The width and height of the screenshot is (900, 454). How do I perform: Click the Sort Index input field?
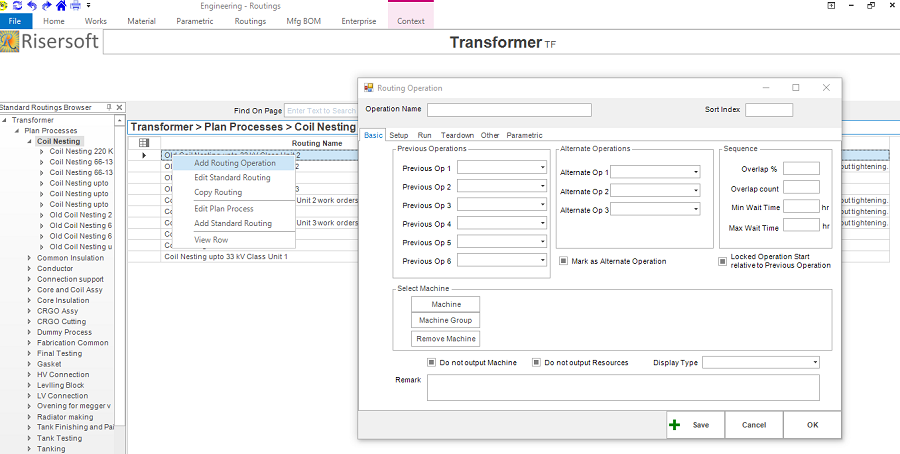[x=769, y=110]
